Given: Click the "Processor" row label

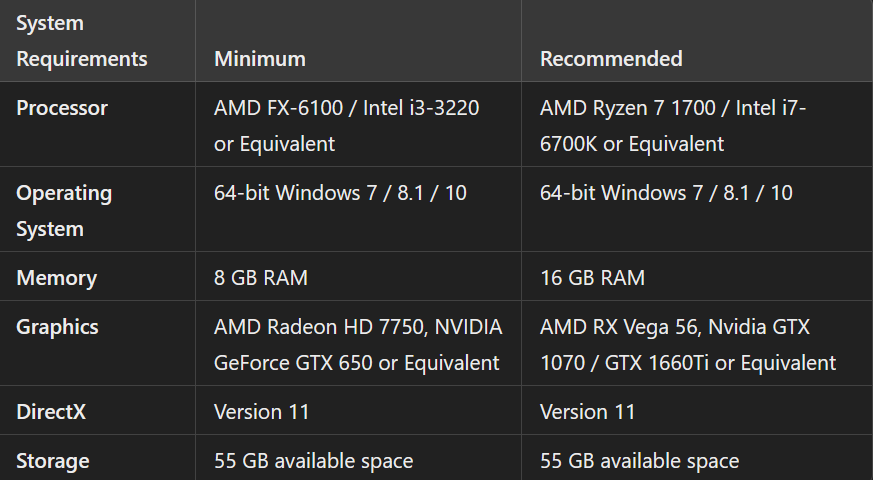Looking at the screenshot, I should [x=62, y=108].
